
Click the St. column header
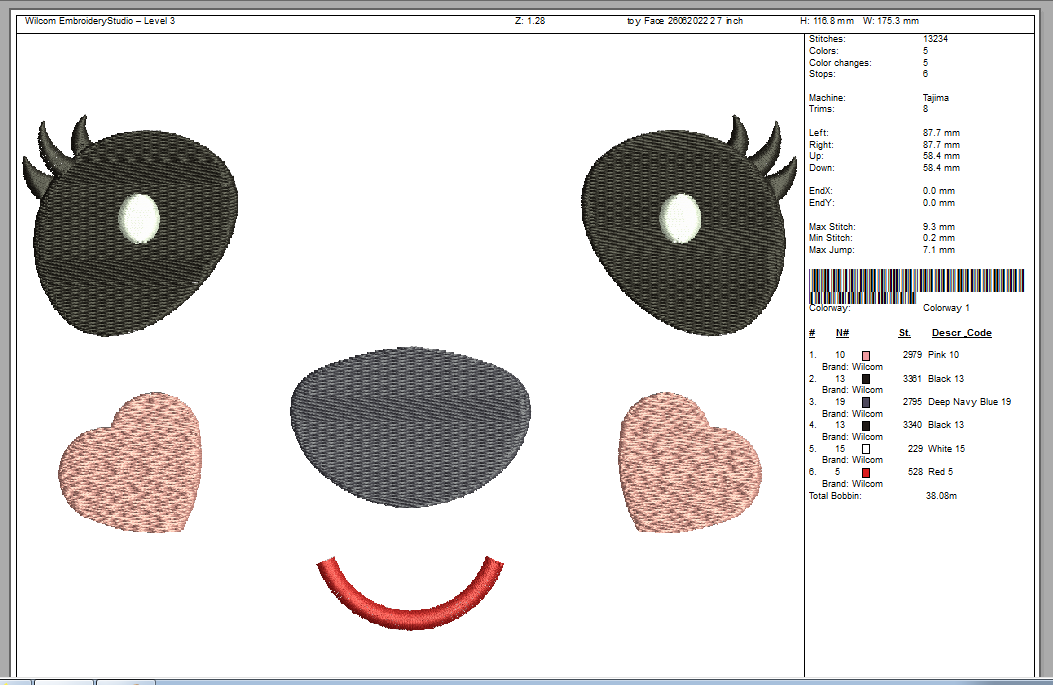click(x=905, y=333)
